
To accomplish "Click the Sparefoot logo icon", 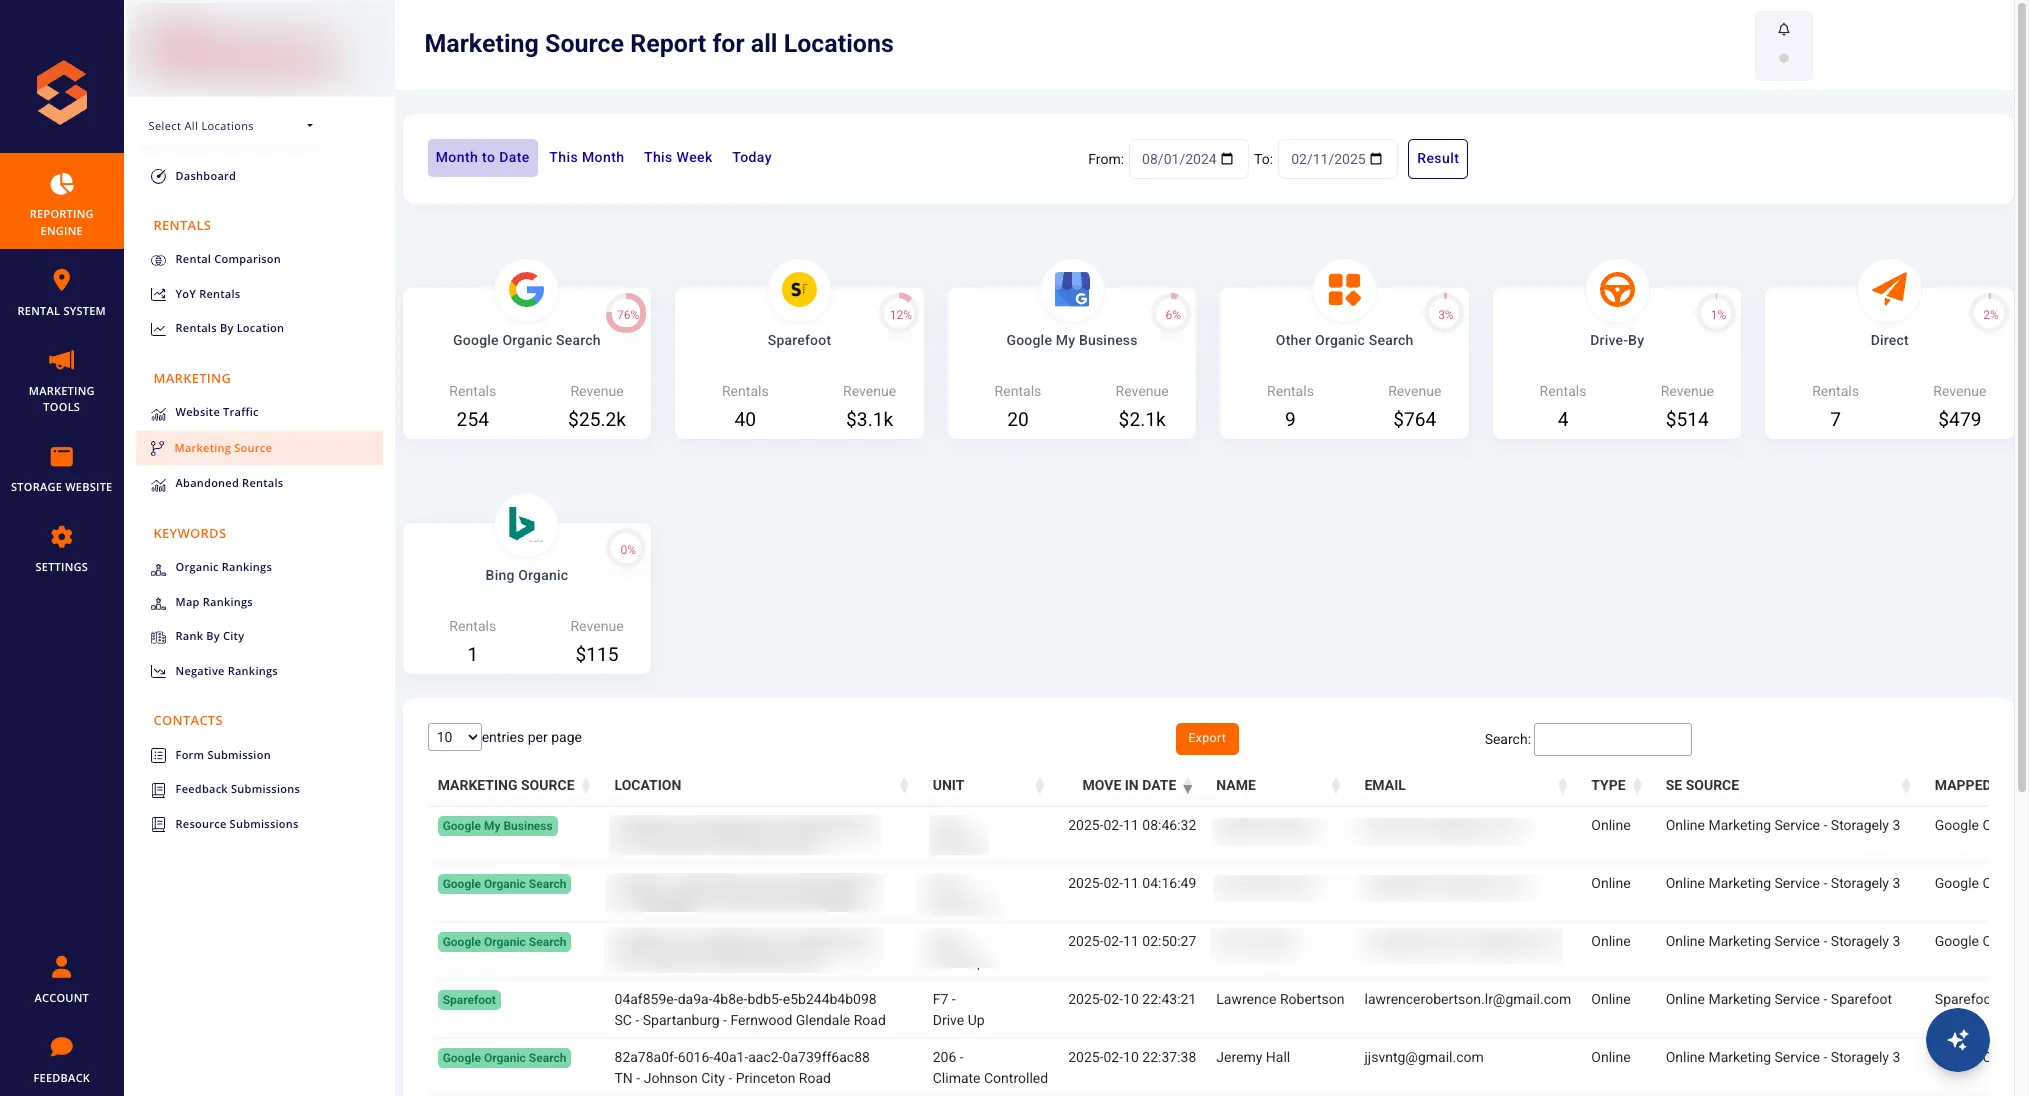I will pyautogui.click(x=799, y=290).
